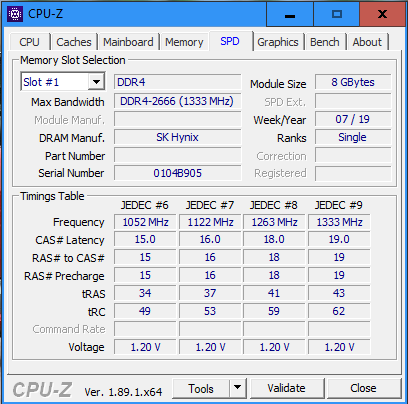Go to the Graphics tab

pyautogui.click(x=278, y=42)
